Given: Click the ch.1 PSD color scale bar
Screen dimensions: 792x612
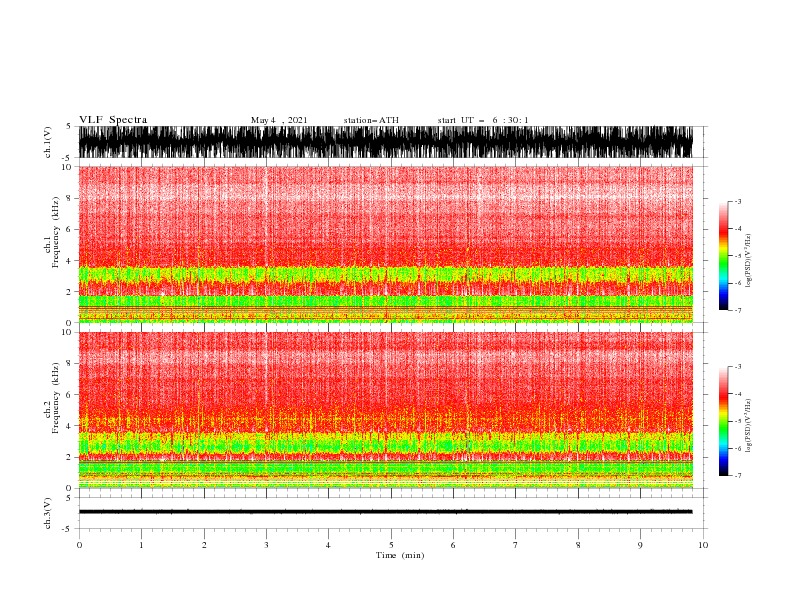Looking at the screenshot, I should [723, 256].
